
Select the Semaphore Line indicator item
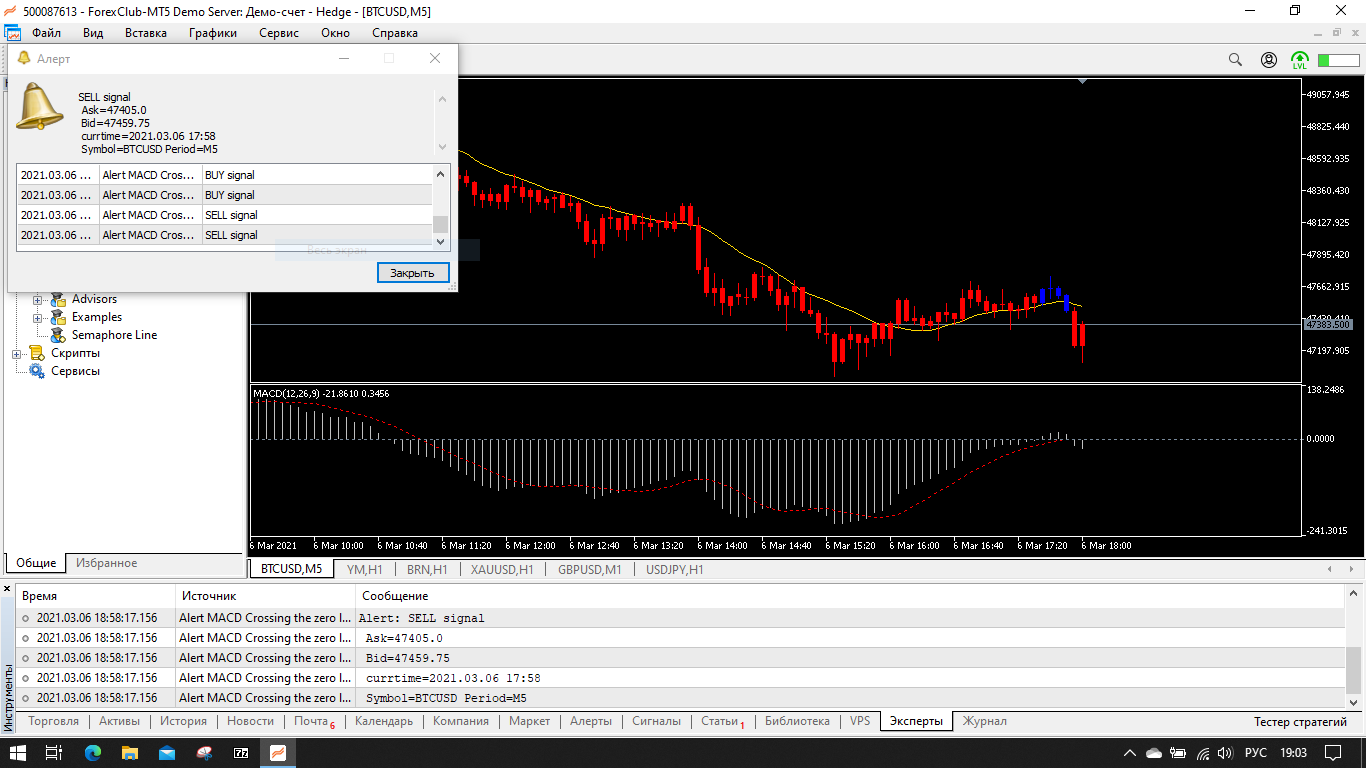click(x=114, y=335)
